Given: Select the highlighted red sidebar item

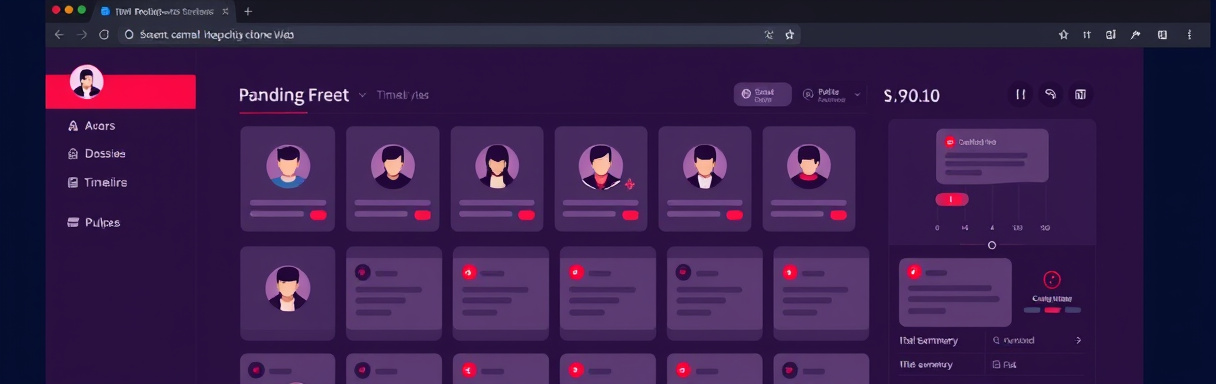Looking at the screenshot, I should (120, 91).
